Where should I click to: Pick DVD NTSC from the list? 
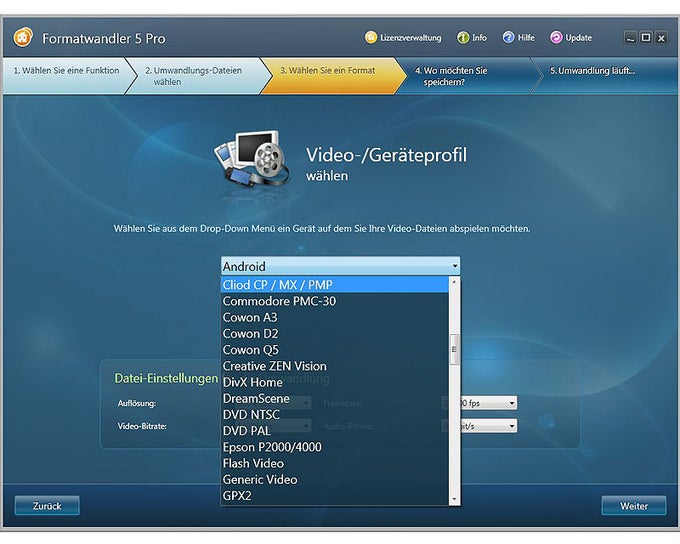335,415
